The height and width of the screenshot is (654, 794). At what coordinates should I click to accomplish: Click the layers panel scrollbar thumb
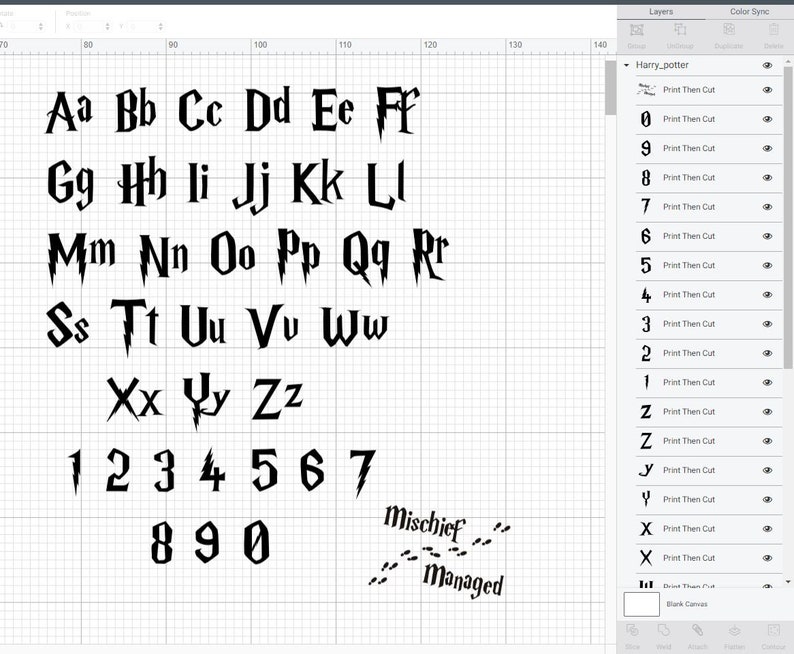point(788,218)
